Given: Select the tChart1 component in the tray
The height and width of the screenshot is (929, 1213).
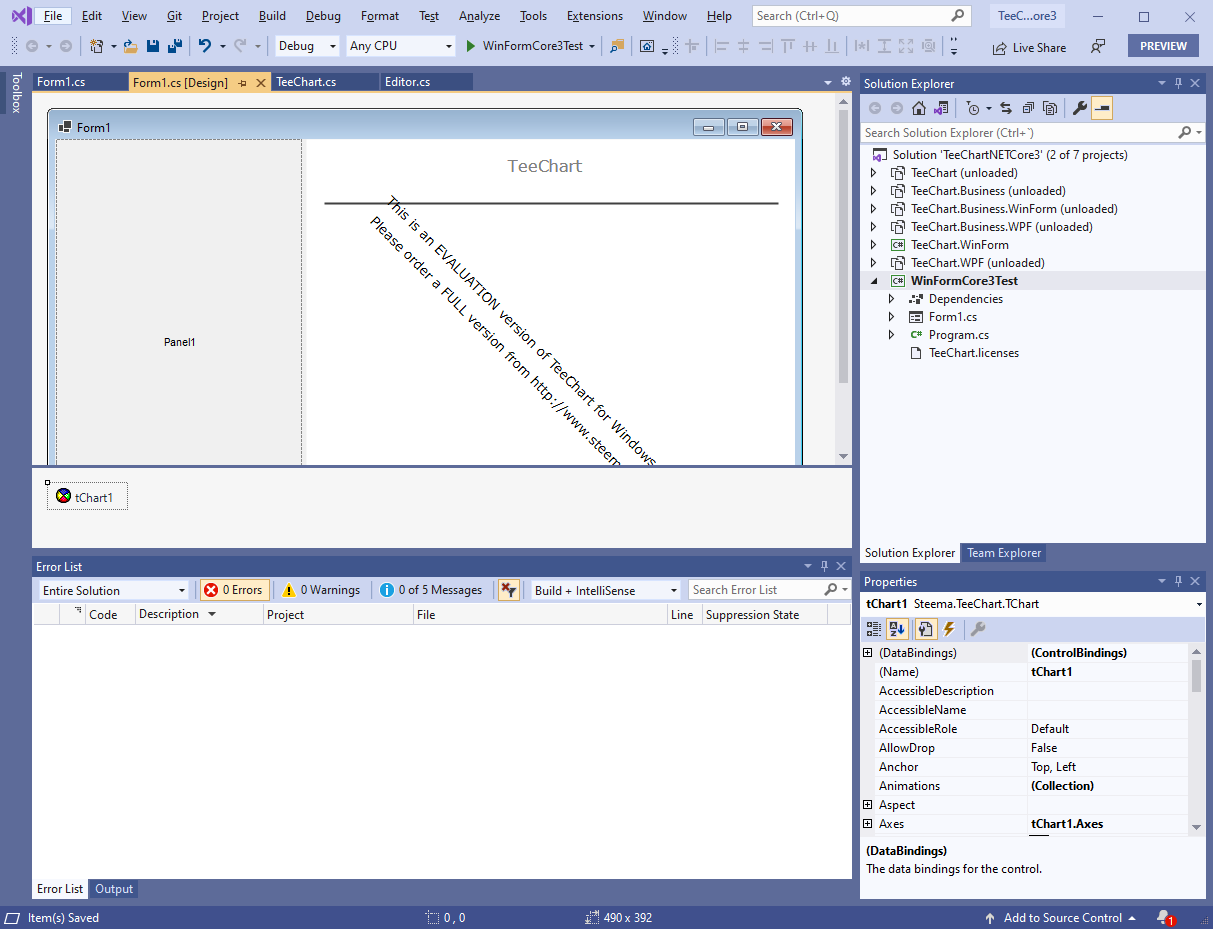Looking at the screenshot, I should pos(87,497).
